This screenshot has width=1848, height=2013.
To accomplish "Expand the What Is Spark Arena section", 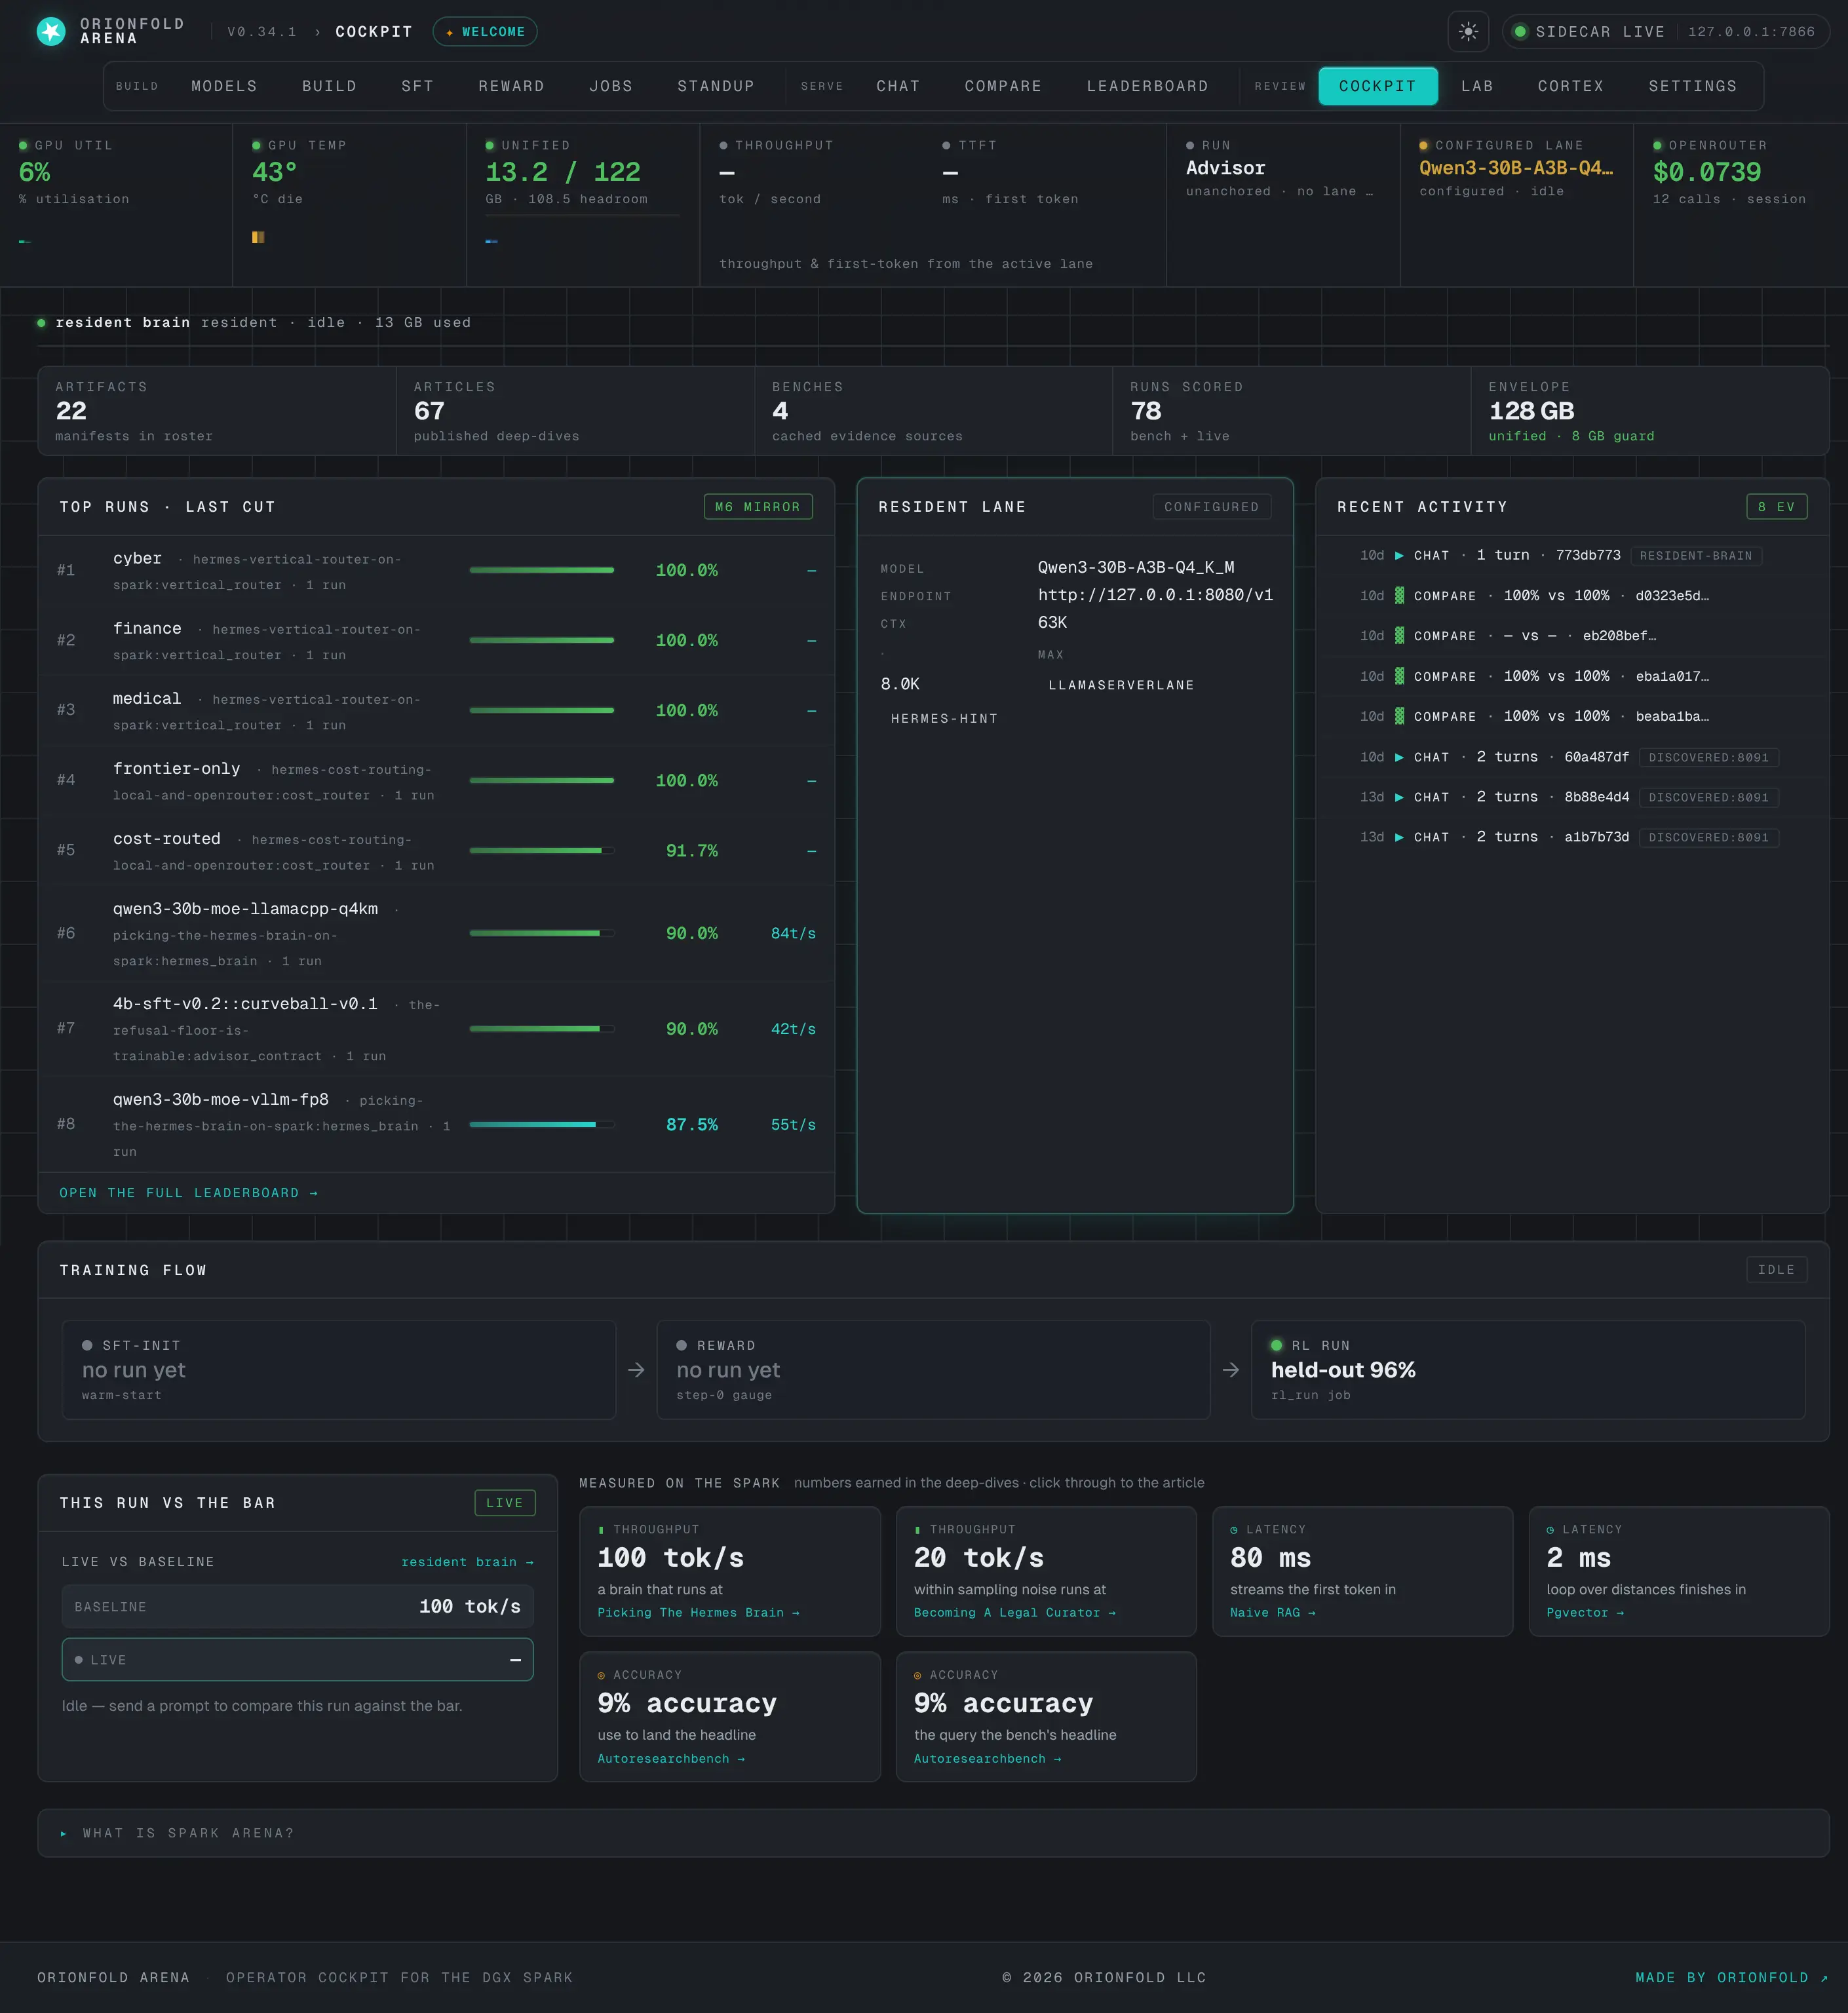I will tap(933, 1833).
